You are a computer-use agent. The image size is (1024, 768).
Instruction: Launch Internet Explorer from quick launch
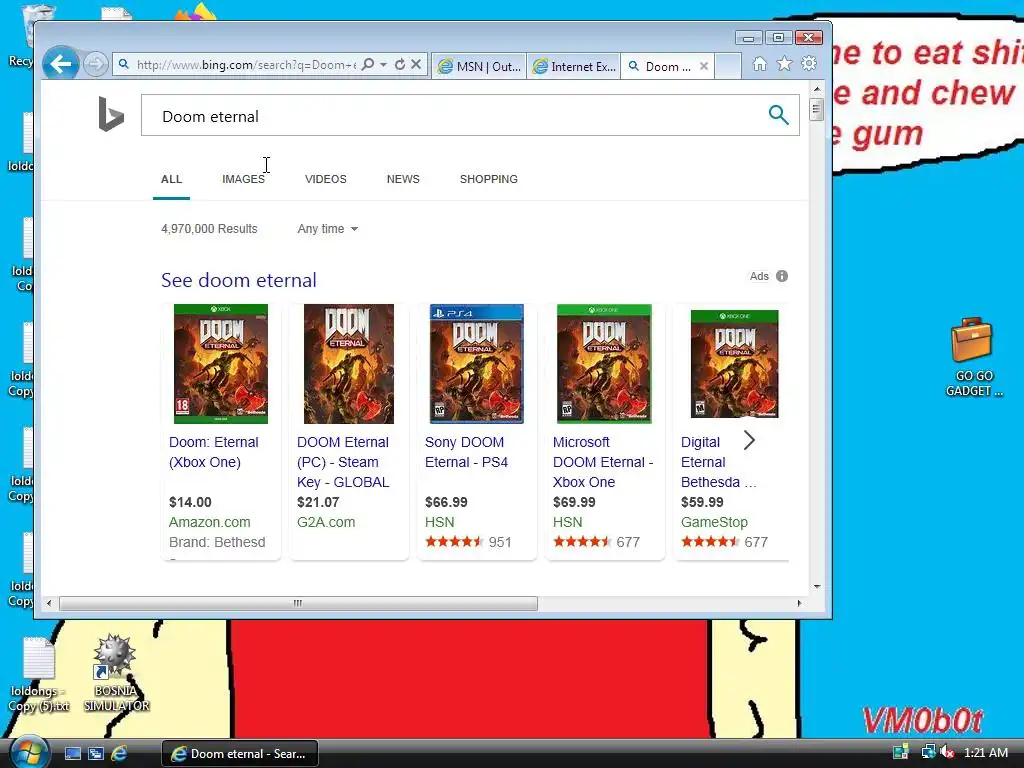[x=120, y=754]
